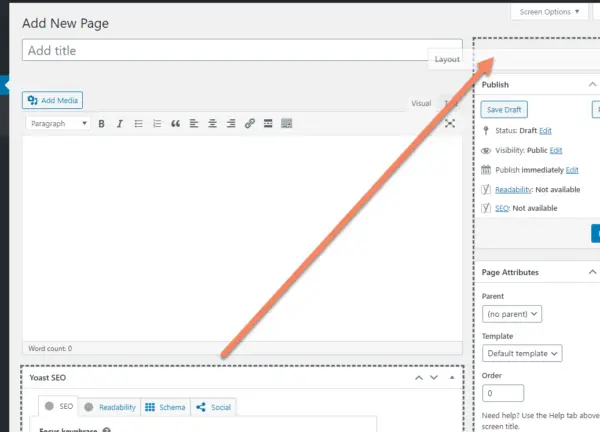Select the Yoast Schema tab

pos(165,407)
